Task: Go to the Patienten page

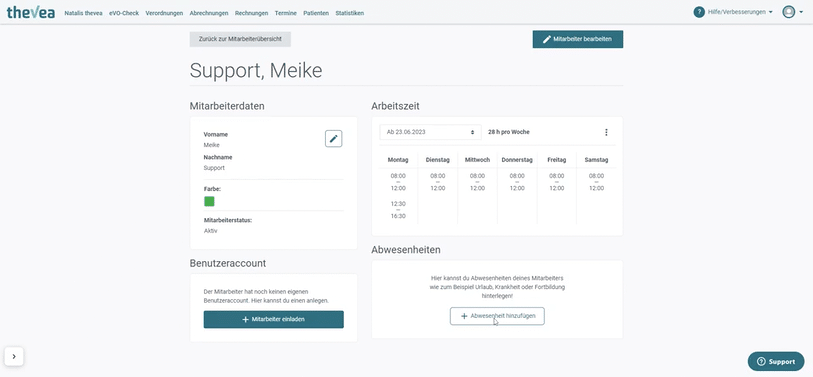Action: point(316,13)
